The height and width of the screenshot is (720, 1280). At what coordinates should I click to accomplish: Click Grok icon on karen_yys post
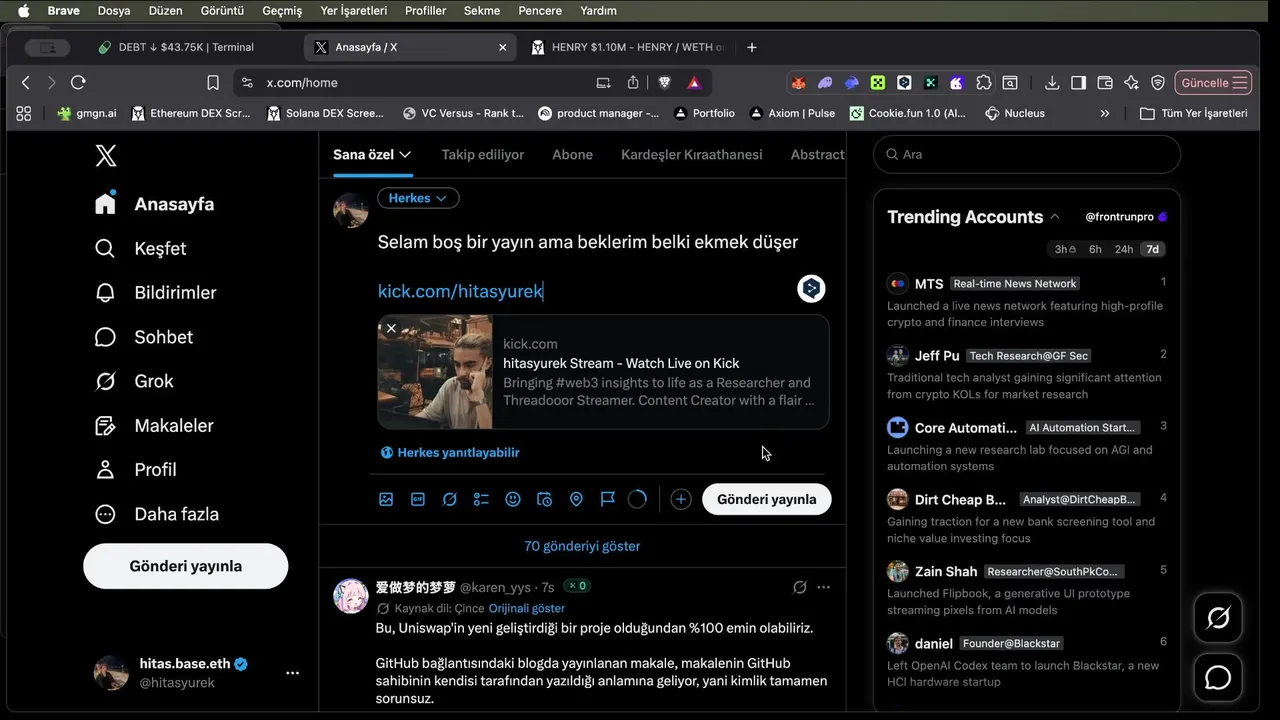tap(800, 587)
